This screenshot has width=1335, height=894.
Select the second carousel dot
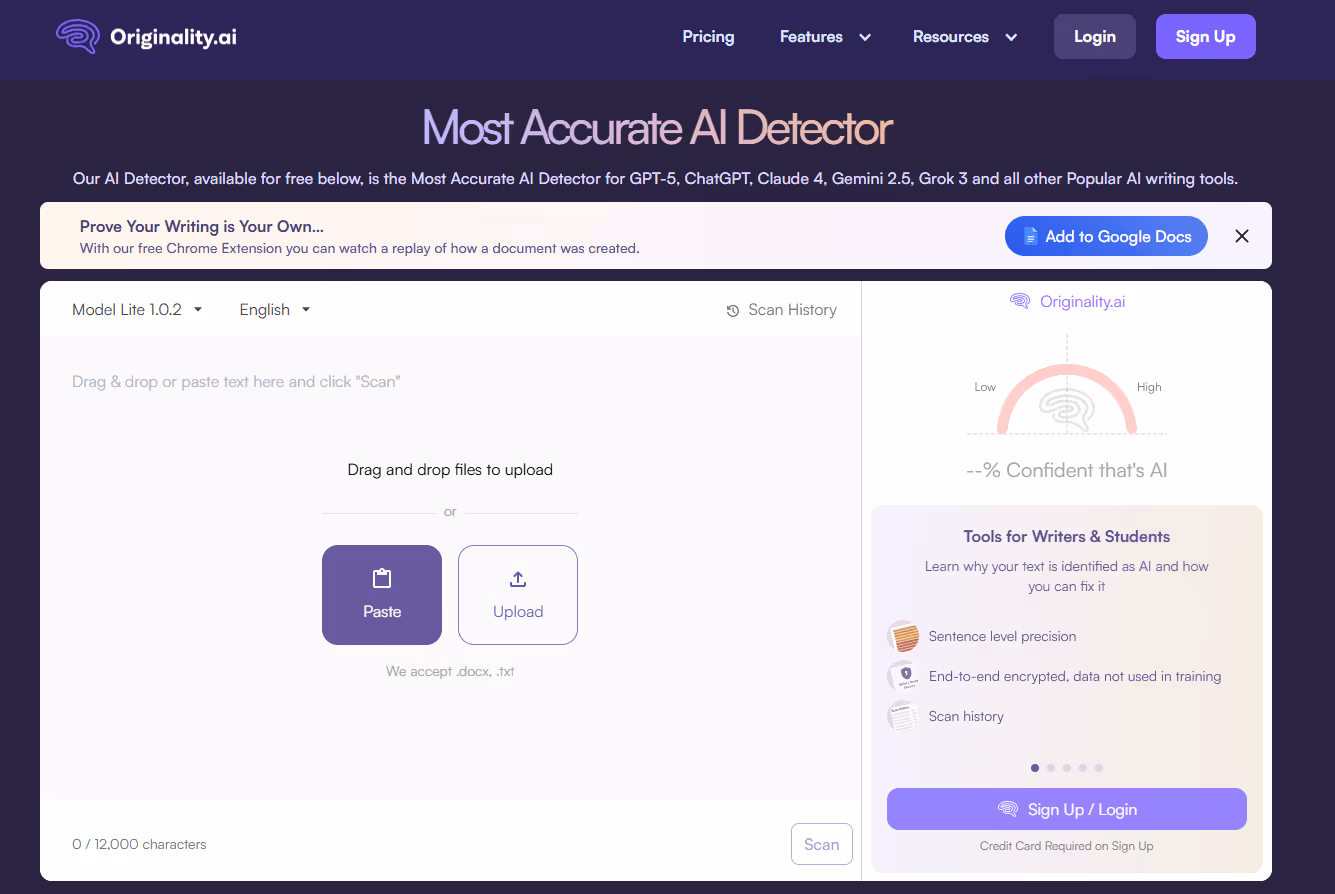(x=1051, y=768)
